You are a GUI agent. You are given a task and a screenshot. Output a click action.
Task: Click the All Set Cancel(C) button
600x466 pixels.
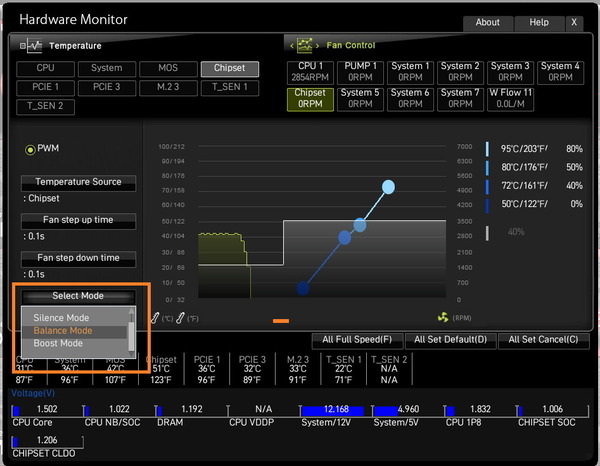544,340
